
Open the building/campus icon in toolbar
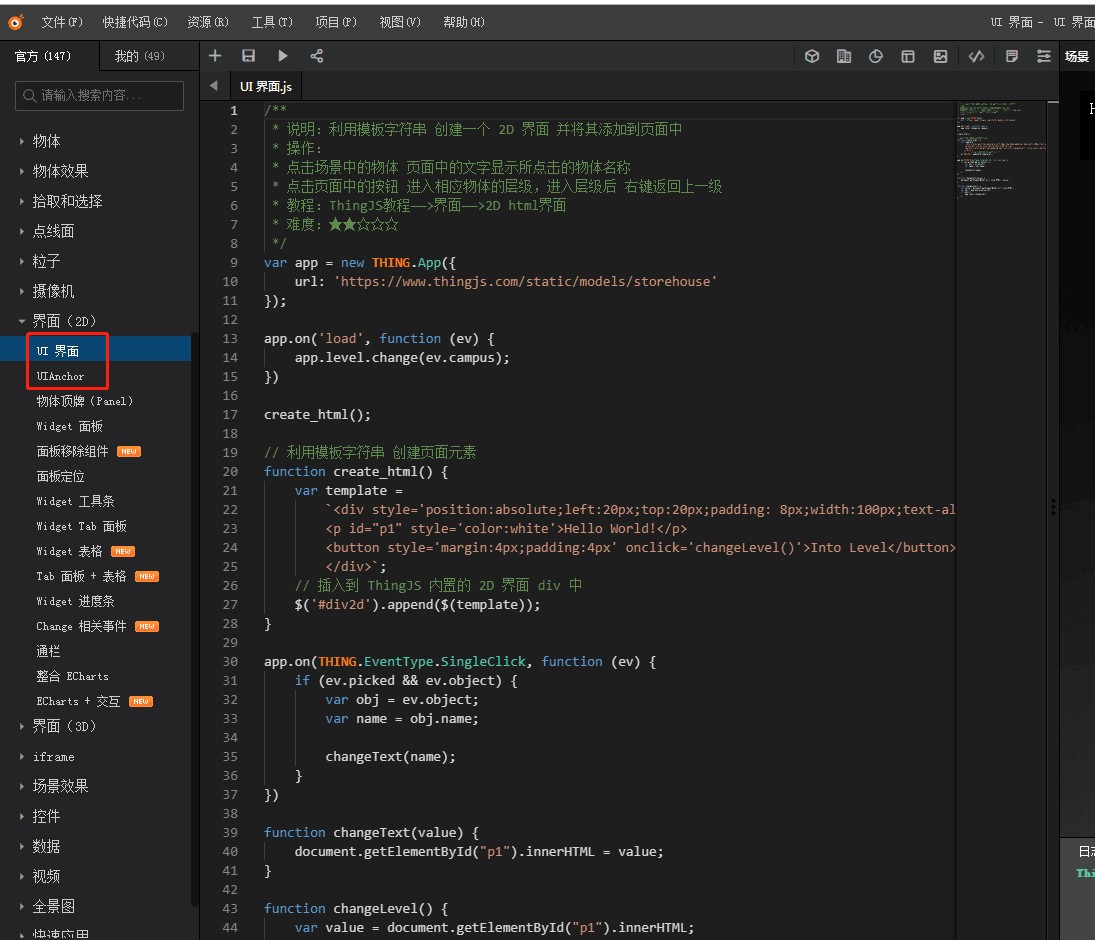pyautogui.click(x=844, y=57)
